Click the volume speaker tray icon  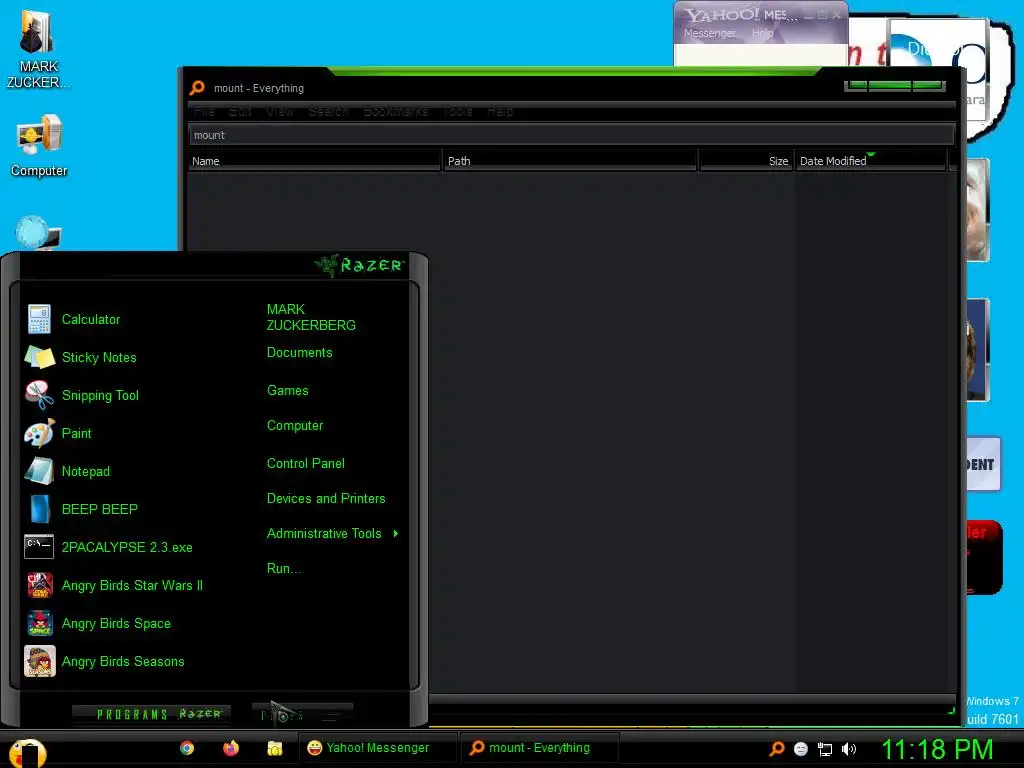pyautogui.click(x=849, y=749)
